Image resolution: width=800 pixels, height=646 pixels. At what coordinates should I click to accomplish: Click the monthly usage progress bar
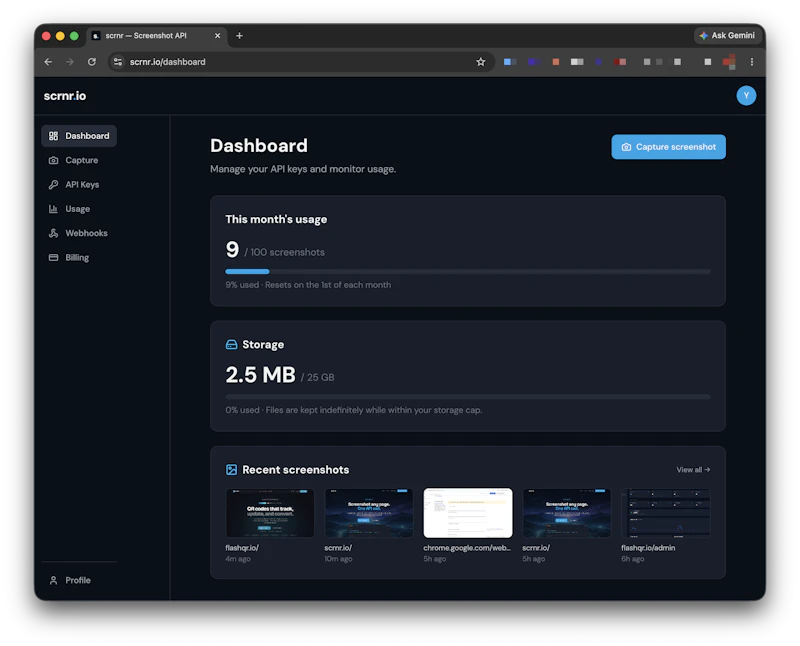pos(468,271)
